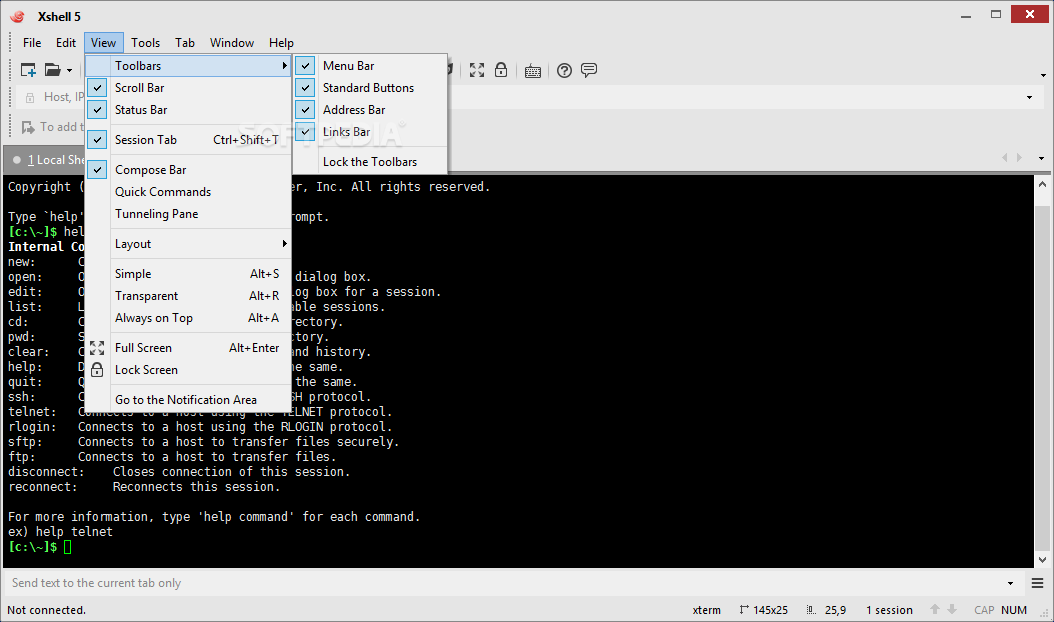The image size is (1054, 622).
Task: Click the terminal scrollbar up arrow
Action: point(1043,184)
